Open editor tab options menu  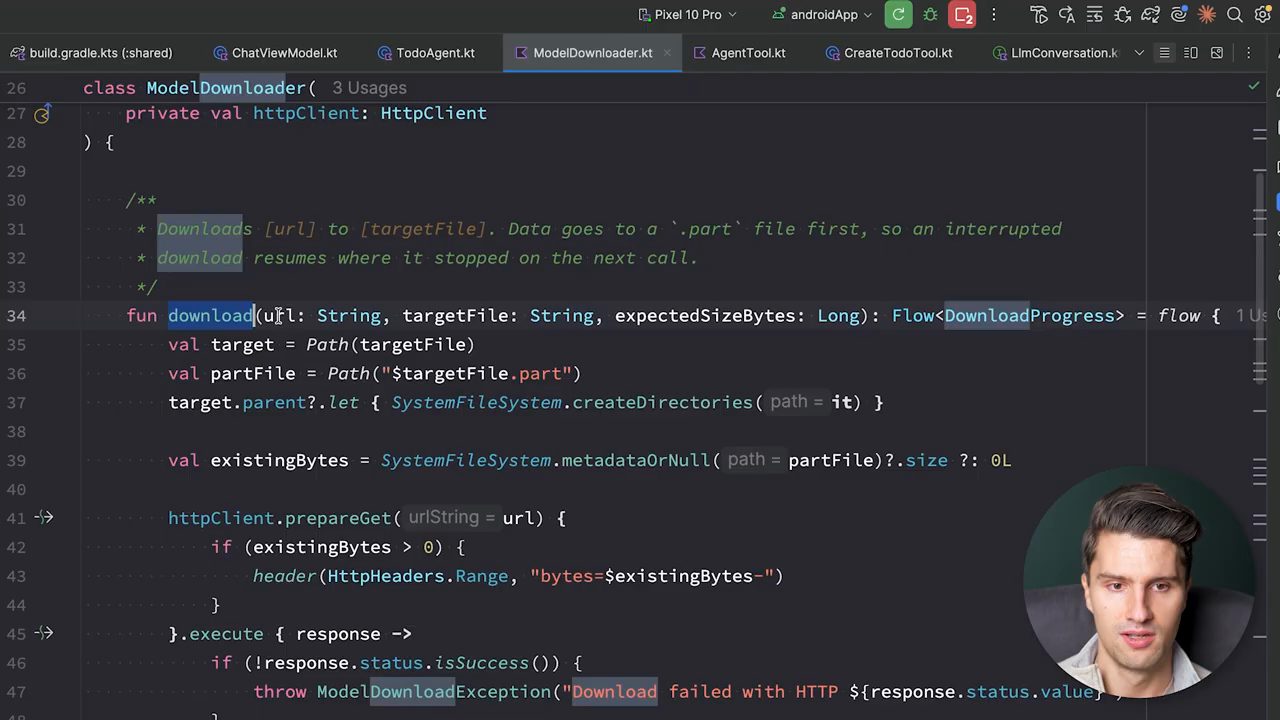pyautogui.click(x=1248, y=53)
